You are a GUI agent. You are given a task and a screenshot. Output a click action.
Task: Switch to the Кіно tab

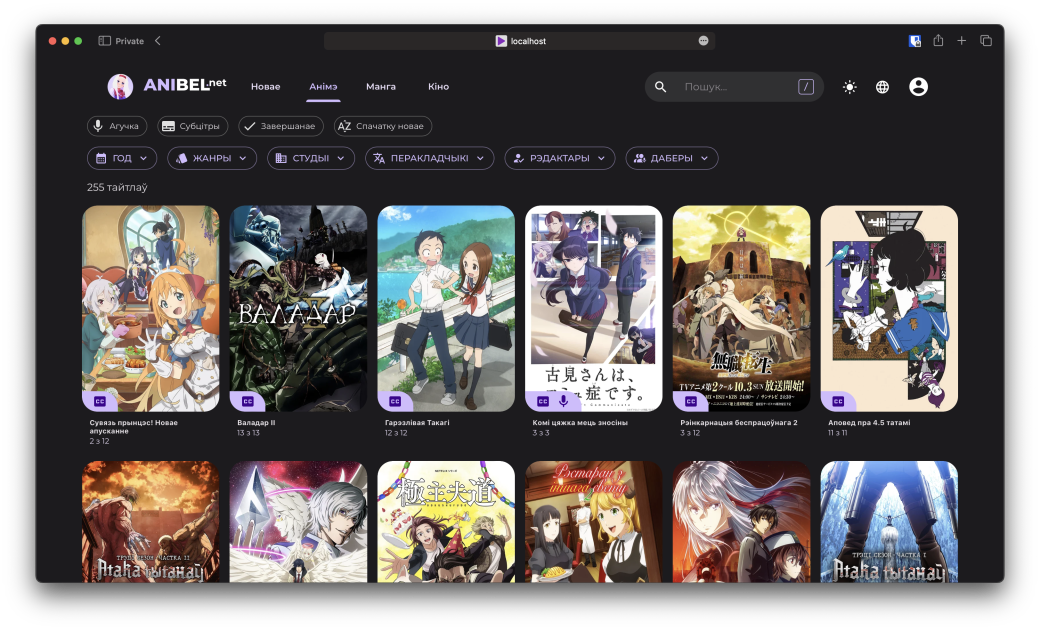coord(438,86)
